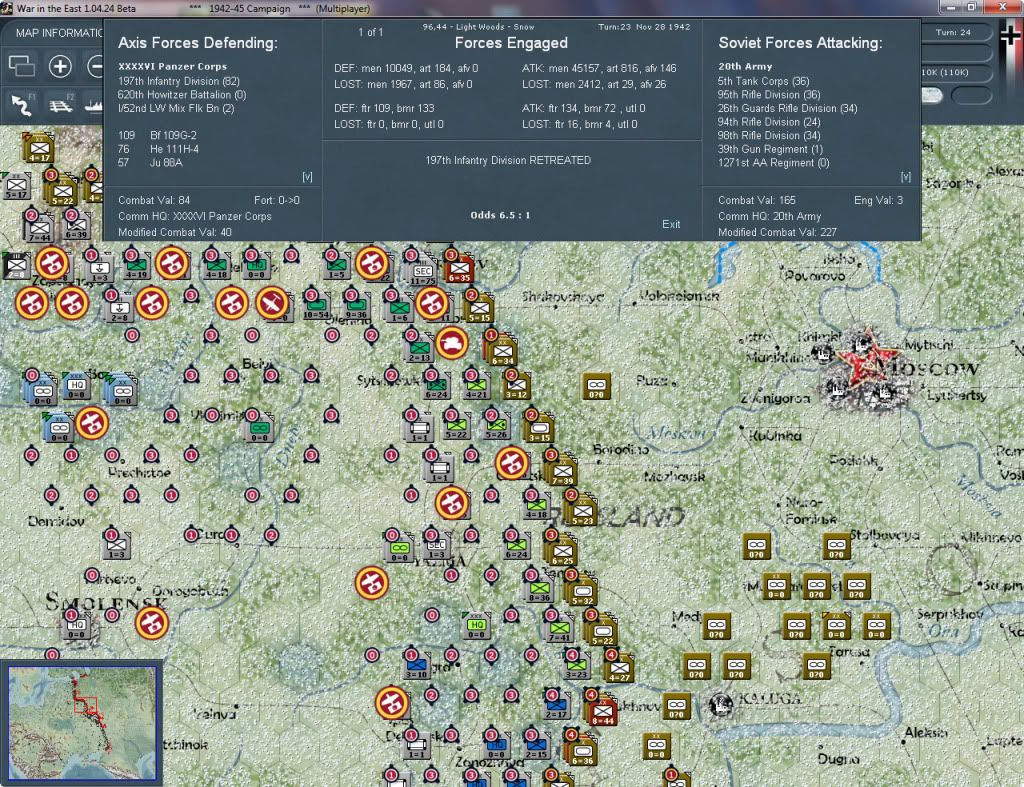Click the minimap overview
Viewport: 1024px width, 787px height.
coord(82,723)
